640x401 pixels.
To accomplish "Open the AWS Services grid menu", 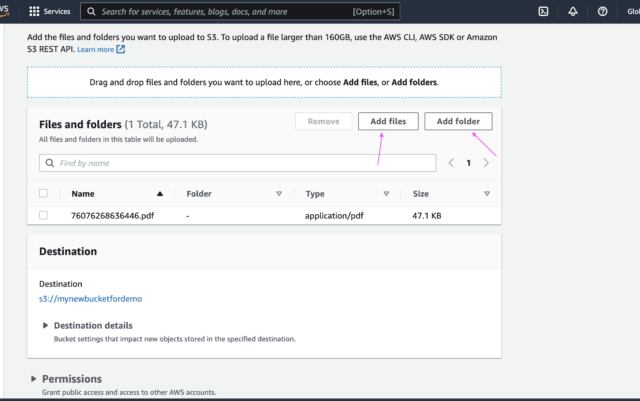I will coord(35,12).
